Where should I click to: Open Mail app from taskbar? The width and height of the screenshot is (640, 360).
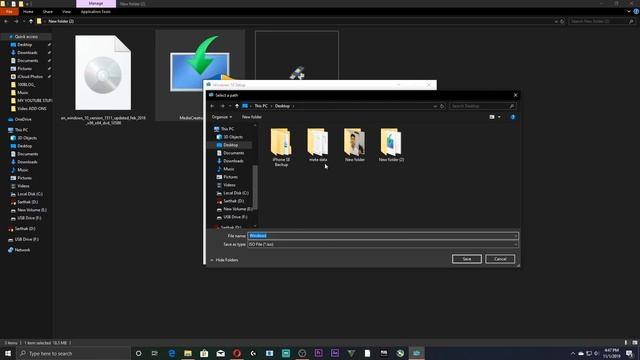[220, 353]
